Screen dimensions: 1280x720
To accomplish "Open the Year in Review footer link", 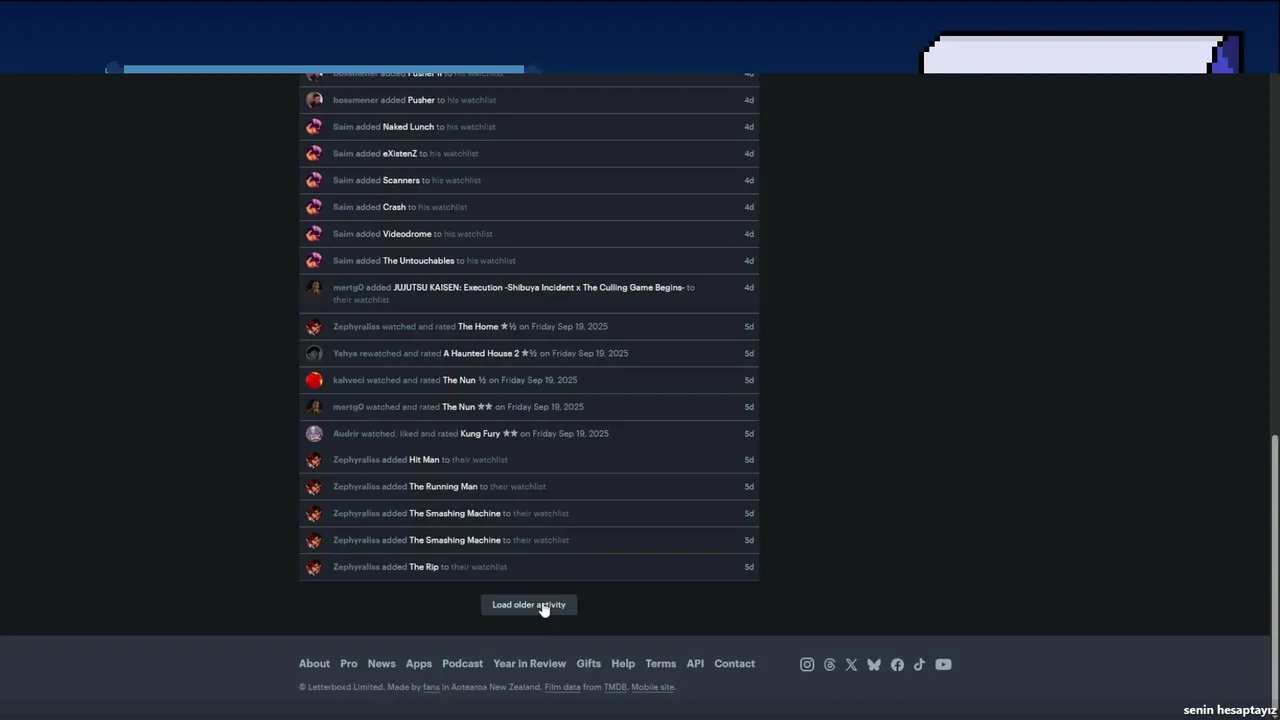I will tap(529, 664).
